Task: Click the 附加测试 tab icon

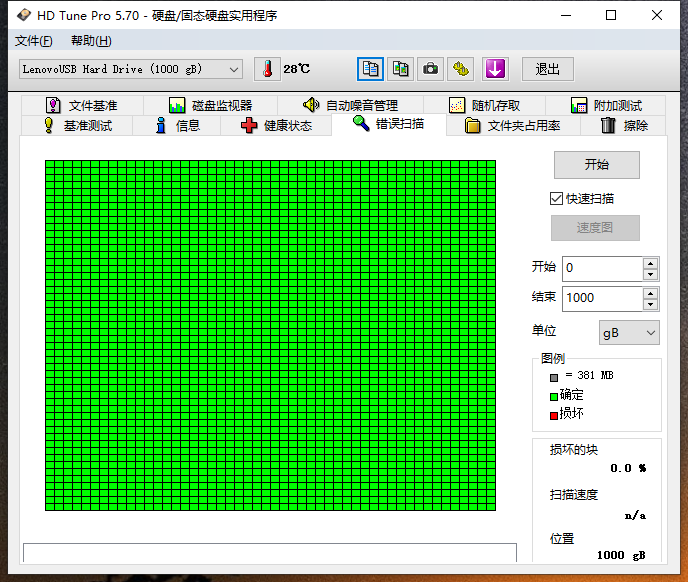Action: pyautogui.click(x=579, y=105)
